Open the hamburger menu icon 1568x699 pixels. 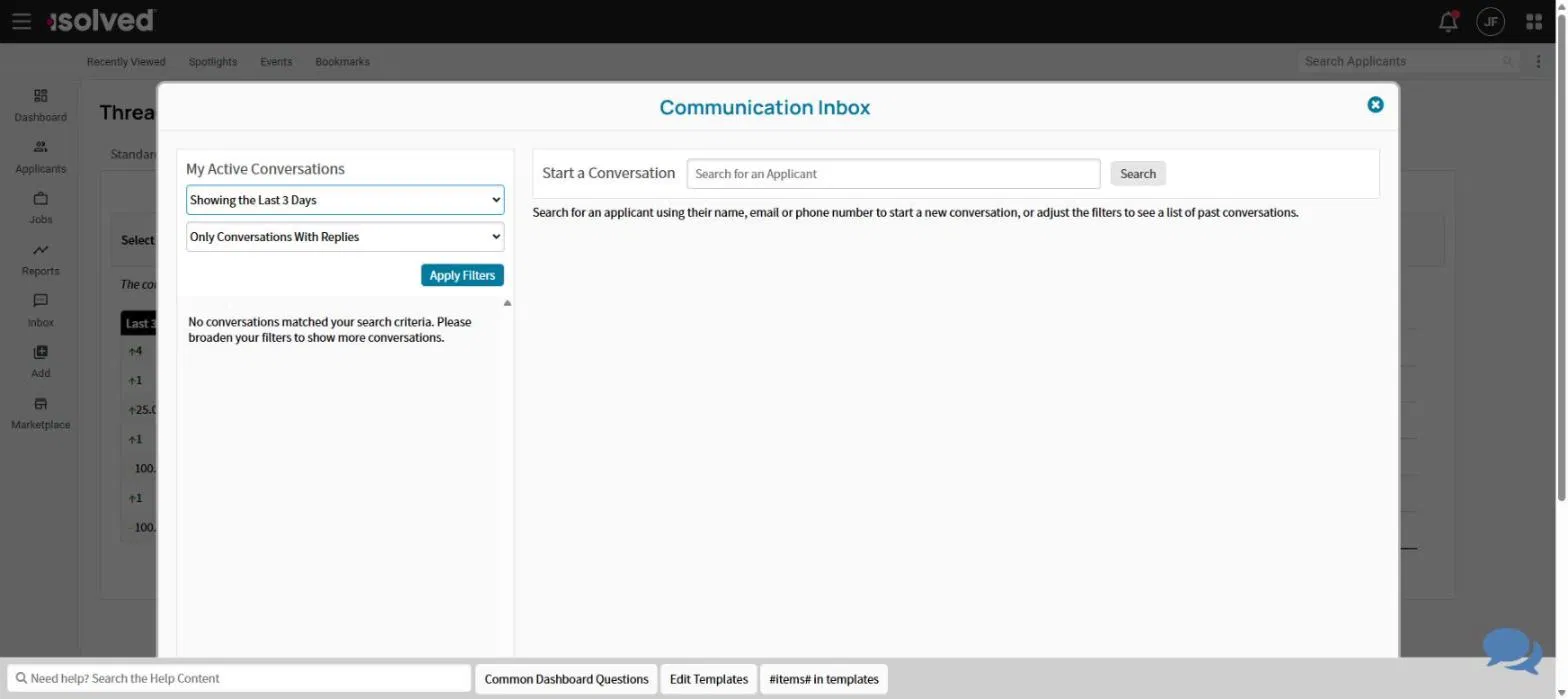pyautogui.click(x=21, y=21)
